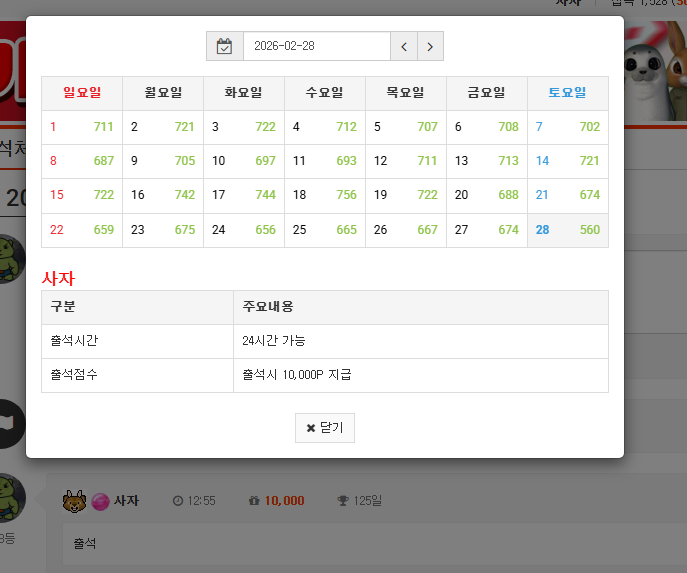Click the calendar icon beside date field
Screen dimensions: 687x573
click(225, 46)
